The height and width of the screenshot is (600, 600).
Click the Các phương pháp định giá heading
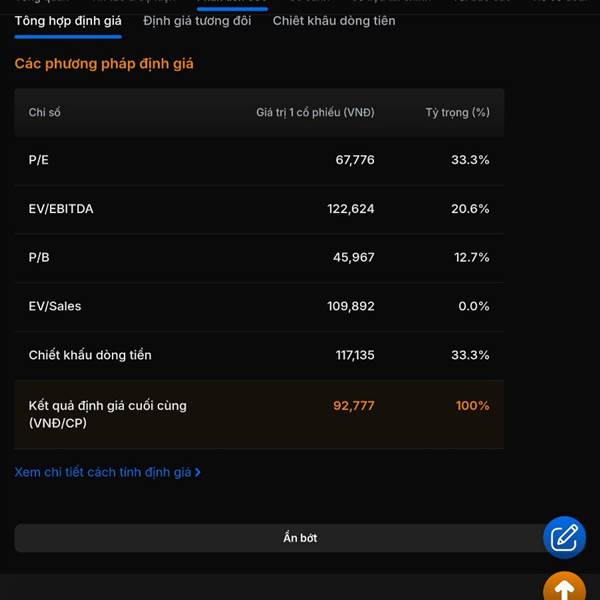coord(104,64)
